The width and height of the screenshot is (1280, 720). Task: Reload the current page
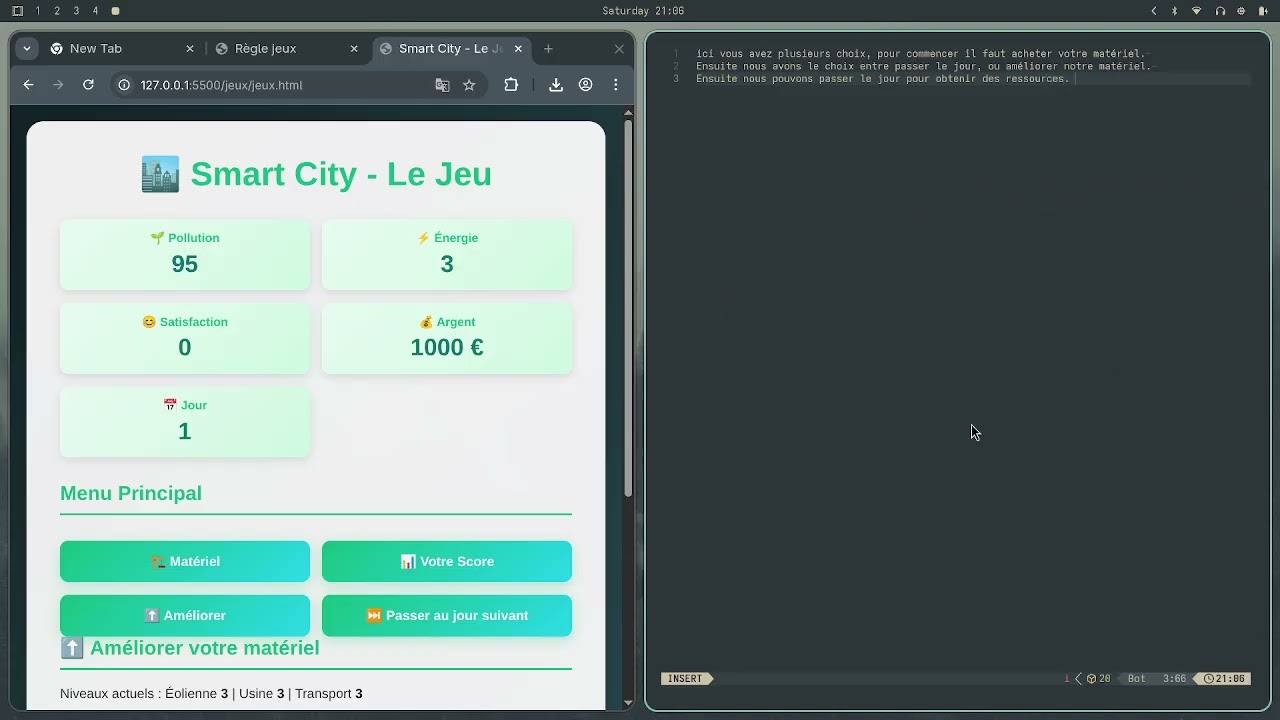[88, 85]
